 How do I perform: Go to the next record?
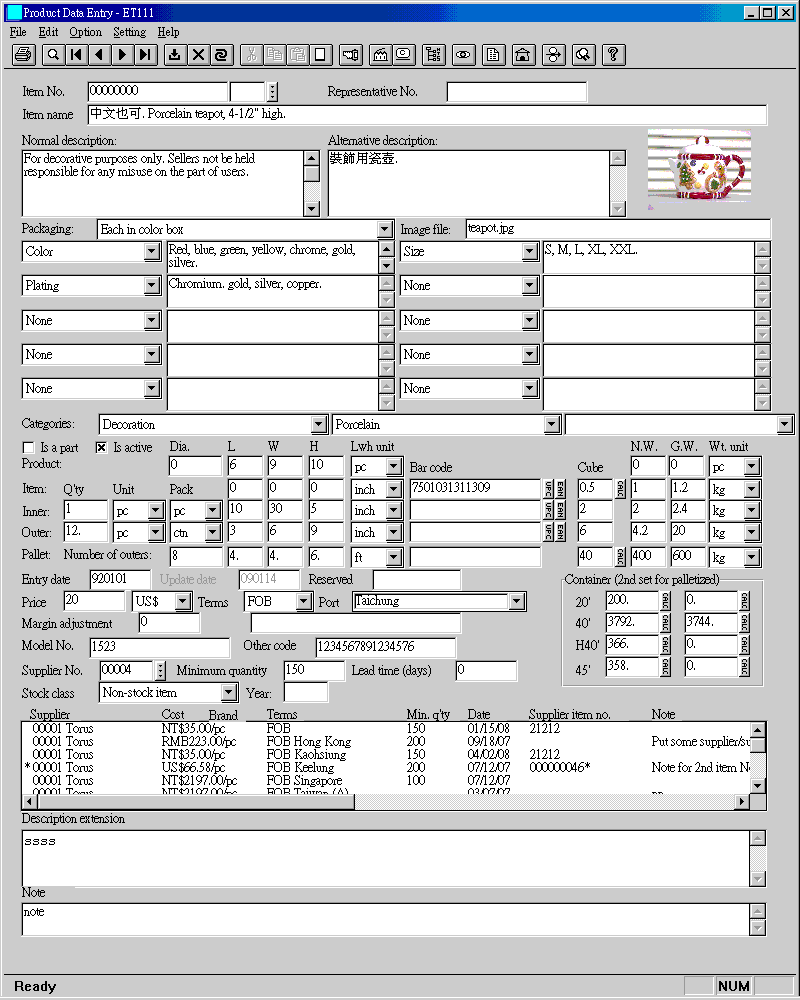122,55
